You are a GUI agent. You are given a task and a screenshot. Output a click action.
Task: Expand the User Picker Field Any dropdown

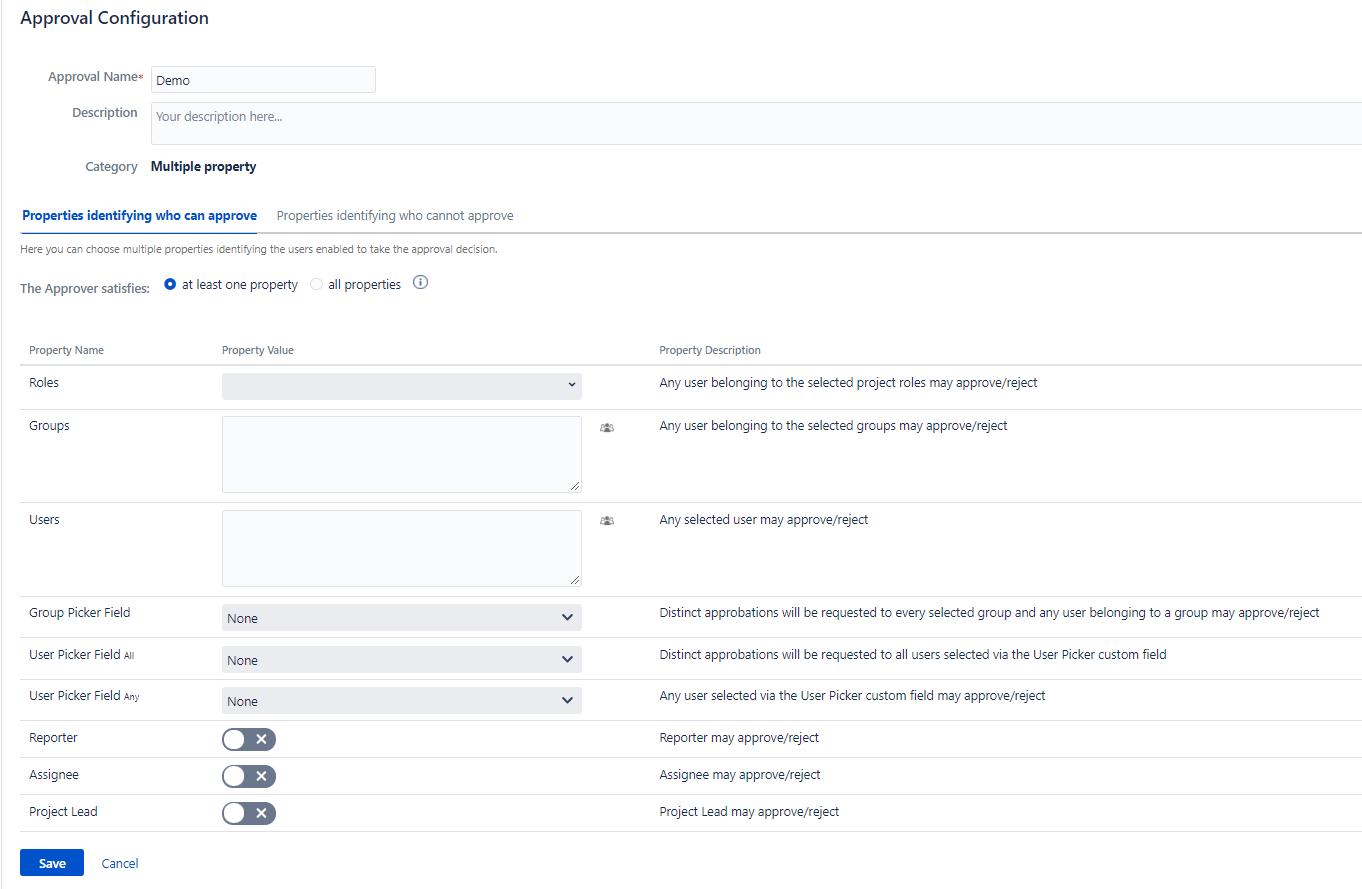(x=401, y=701)
